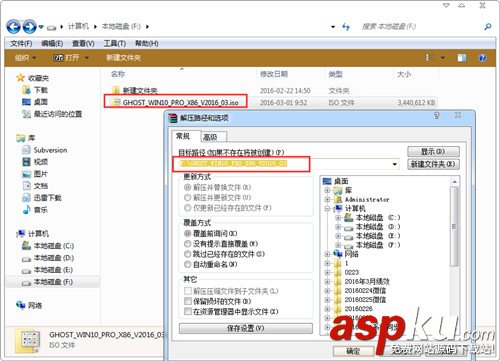Open the view options dropdown arrow
The height and width of the screenshot is (361, 500).
pyautogui.click(x=443, y=58)
